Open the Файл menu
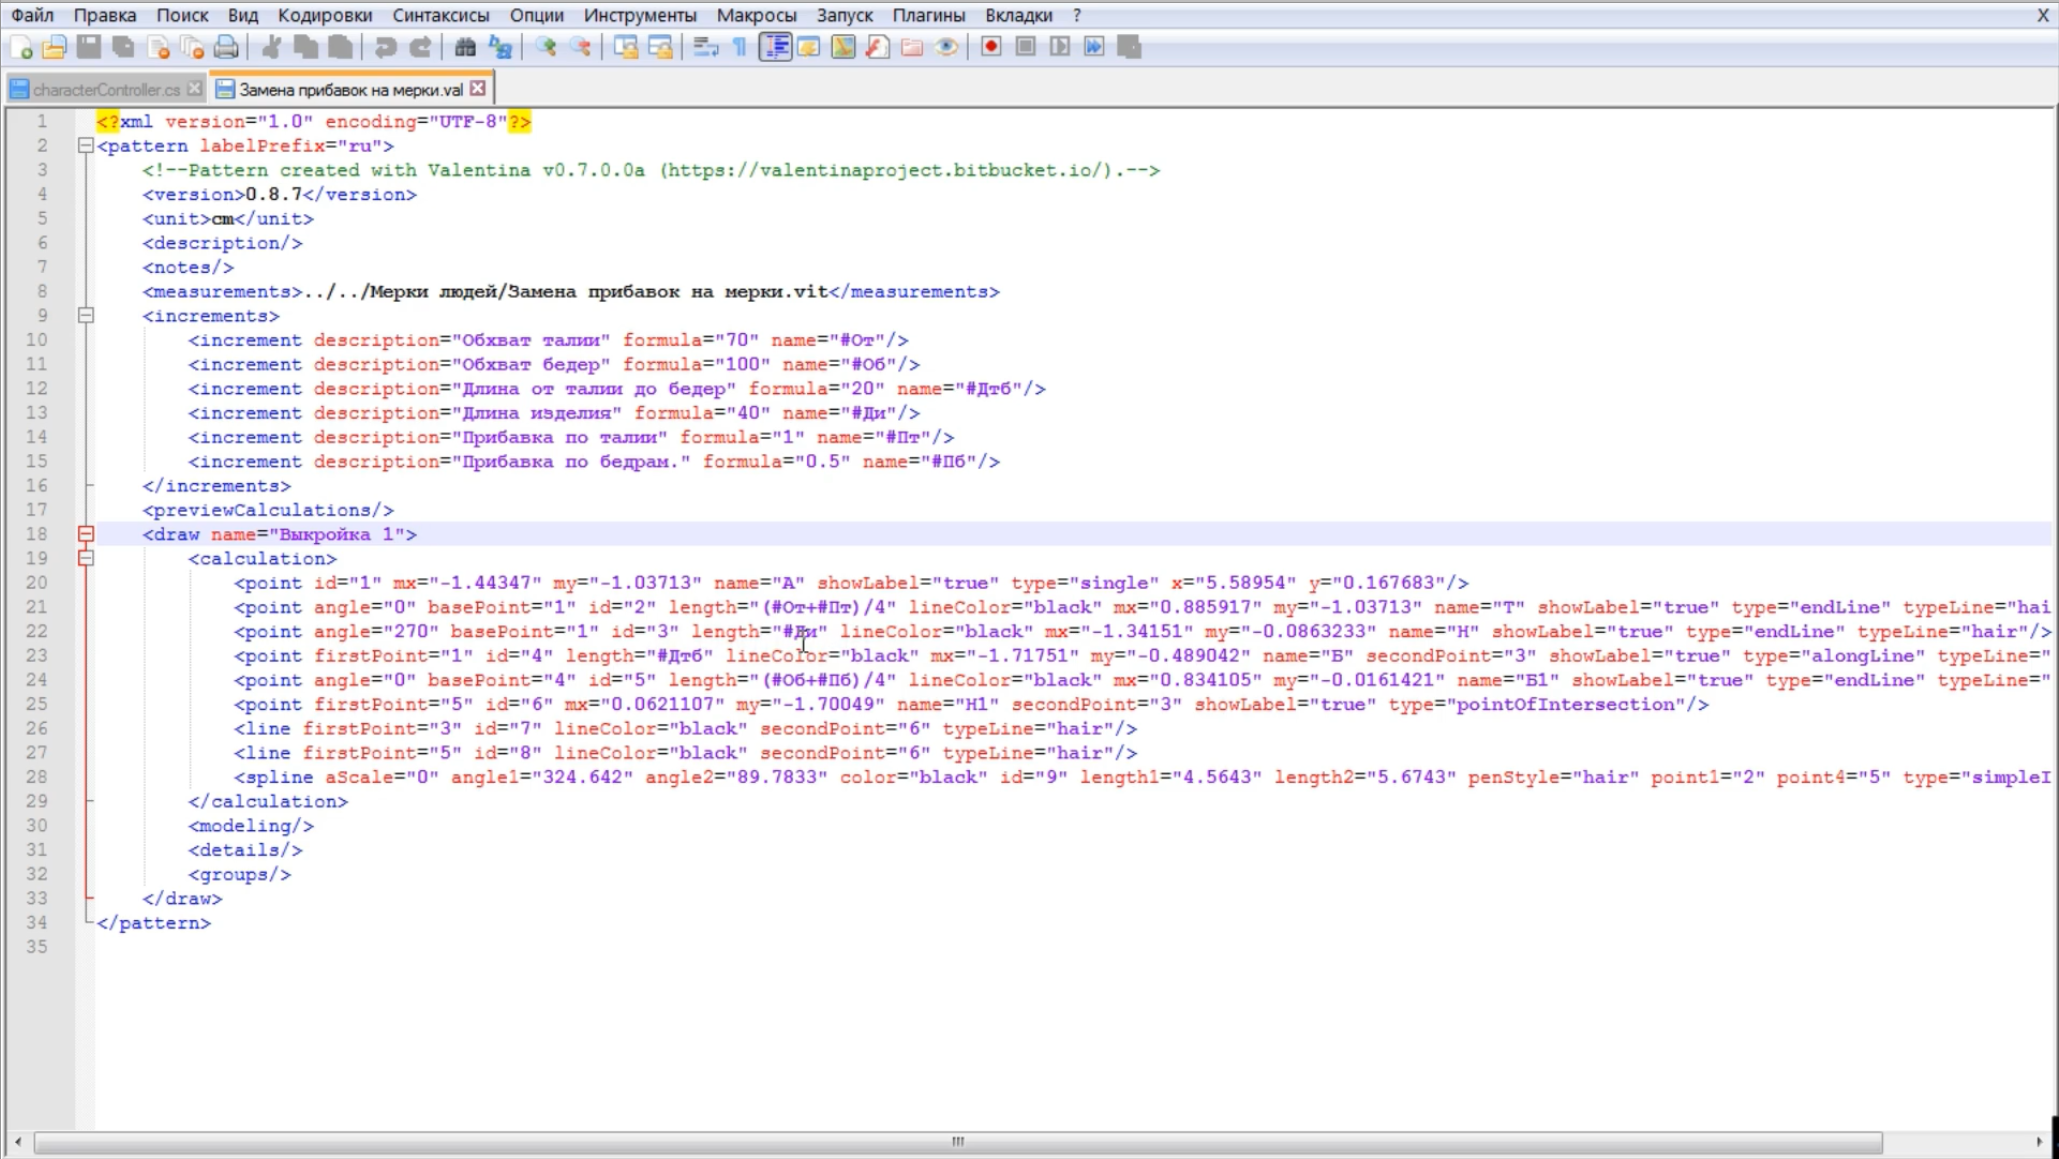The height and width of the screenshot is (1159, 2059). click(32, 15)
